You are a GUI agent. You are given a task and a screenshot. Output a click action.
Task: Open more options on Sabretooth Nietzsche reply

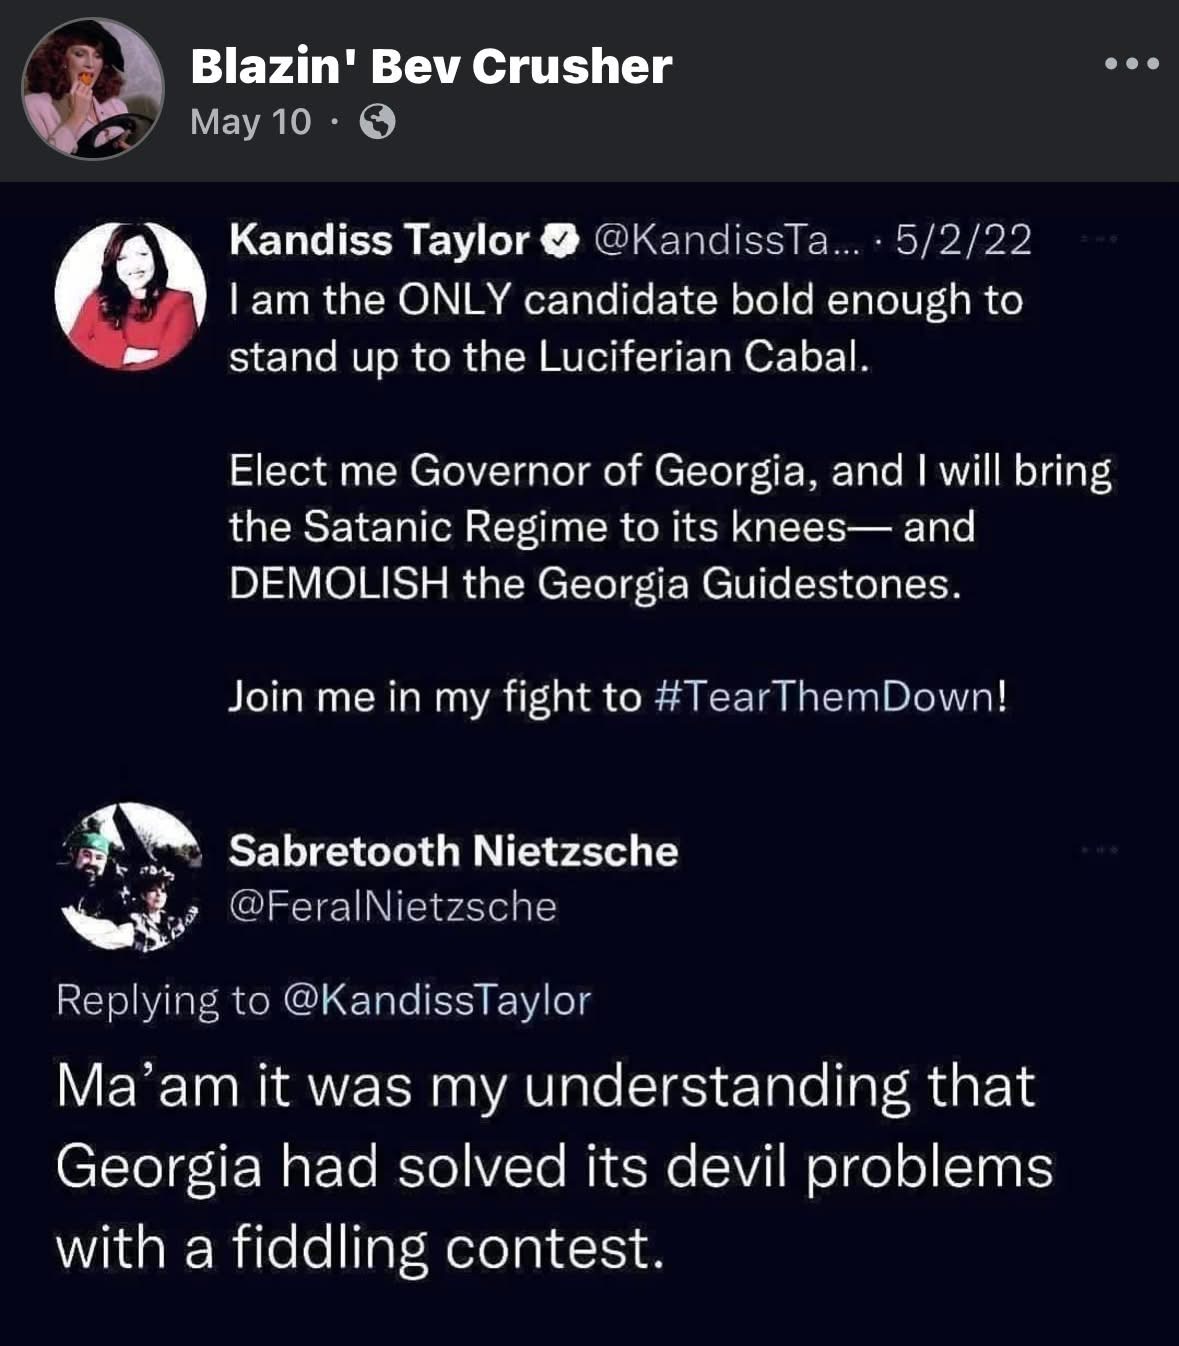click(1098, 851)
